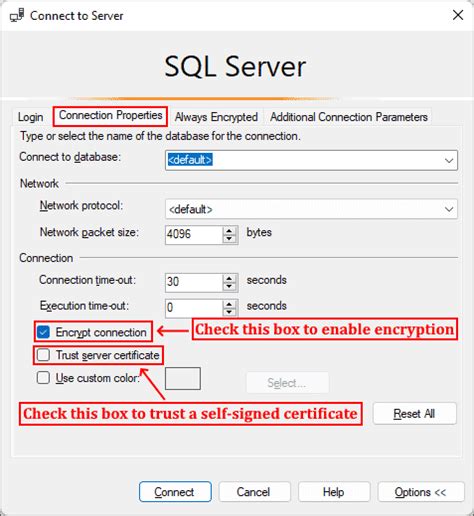Decrease Connection time-out with down arrow

pos(229,287)
